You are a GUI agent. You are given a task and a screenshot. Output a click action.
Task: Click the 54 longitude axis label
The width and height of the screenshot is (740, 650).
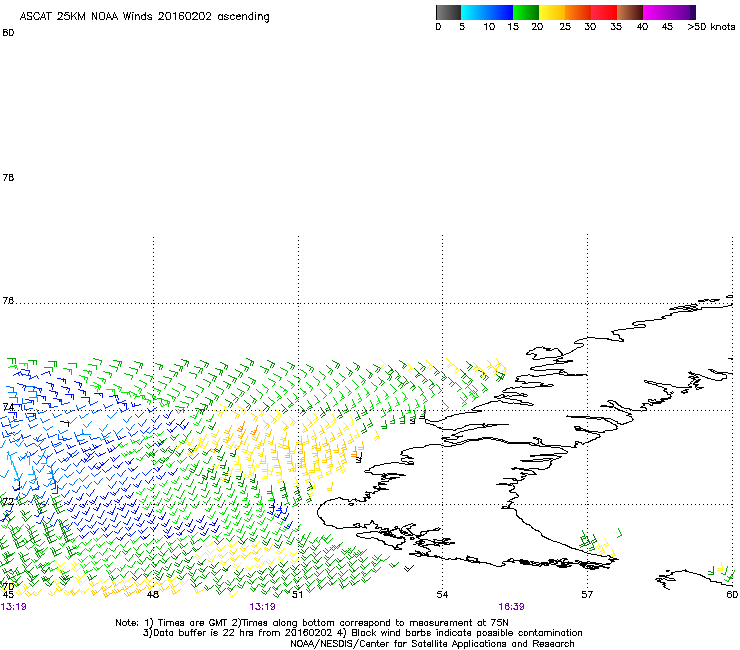pyautogui.click(x=442, y=594)
